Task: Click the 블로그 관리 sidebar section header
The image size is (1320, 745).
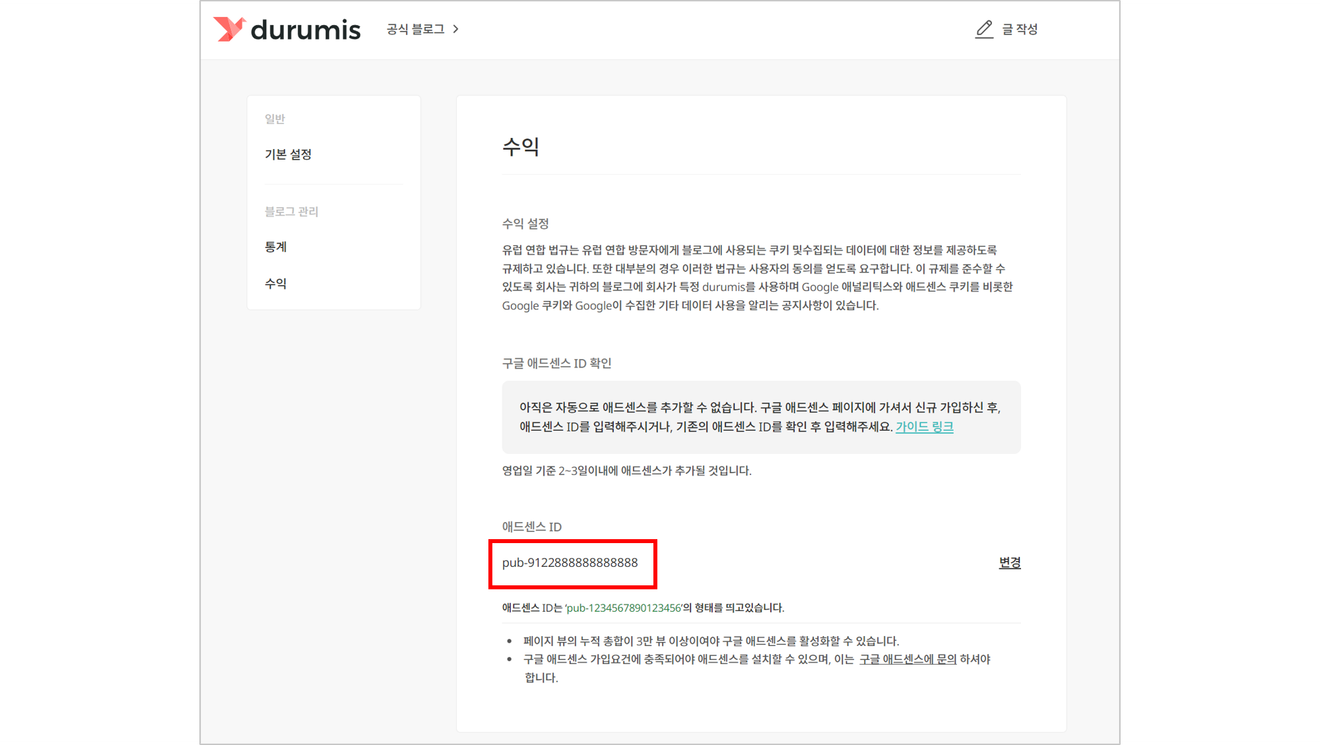Action: (x=291, y=212)
